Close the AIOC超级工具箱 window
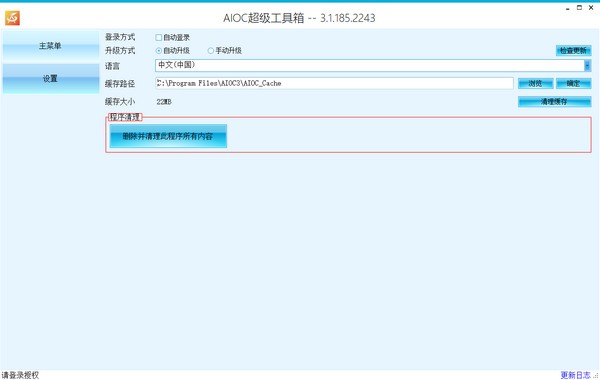 [591, 8]
